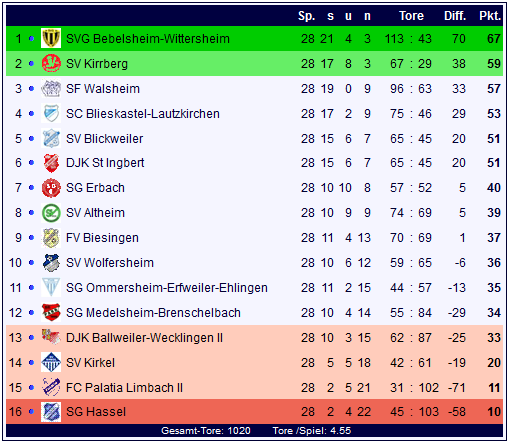Click the DJK St Ingbert red crest
Viewport: 510px width, 444px height.
(51, 163)
